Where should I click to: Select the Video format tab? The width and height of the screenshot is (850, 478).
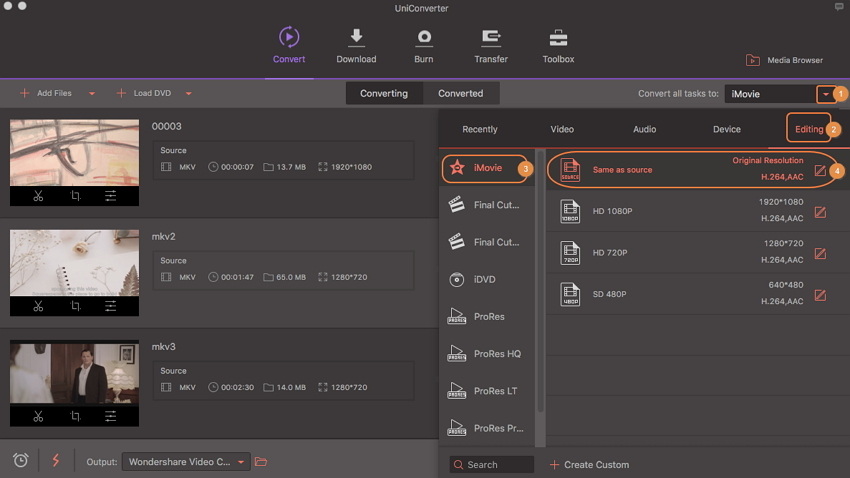point(562,129)
